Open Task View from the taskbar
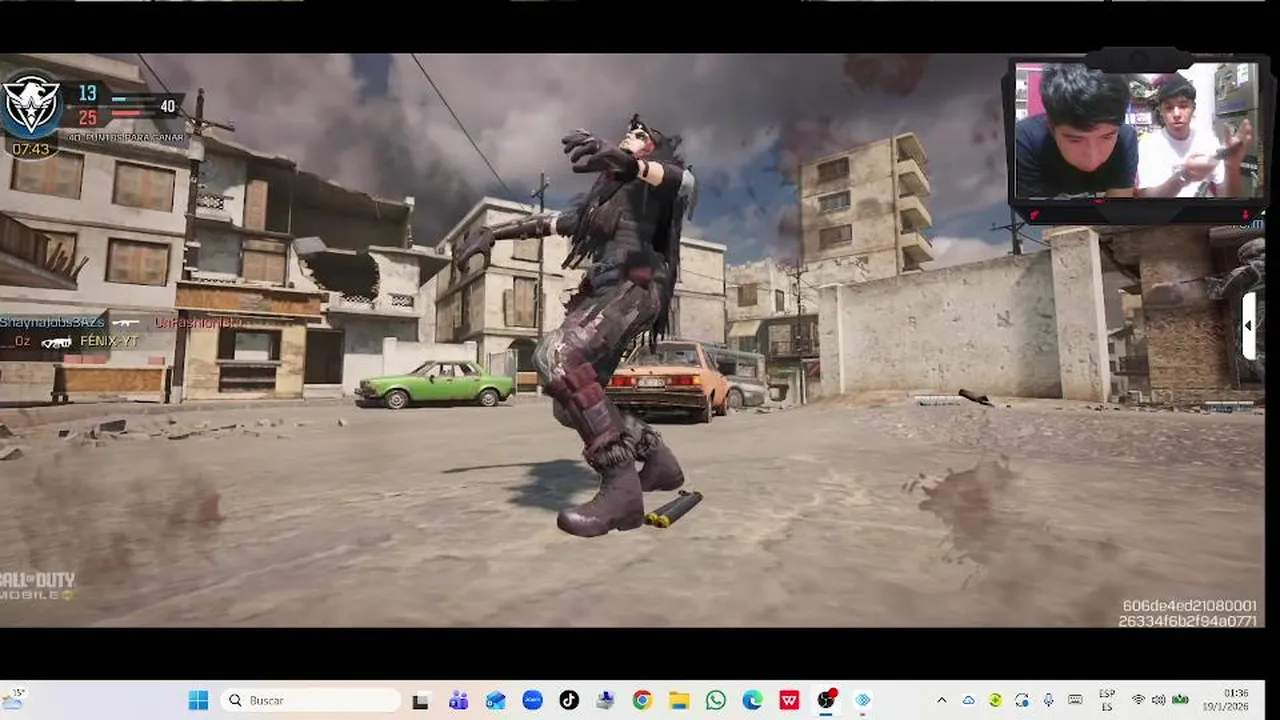 click(x=420, y=700)
